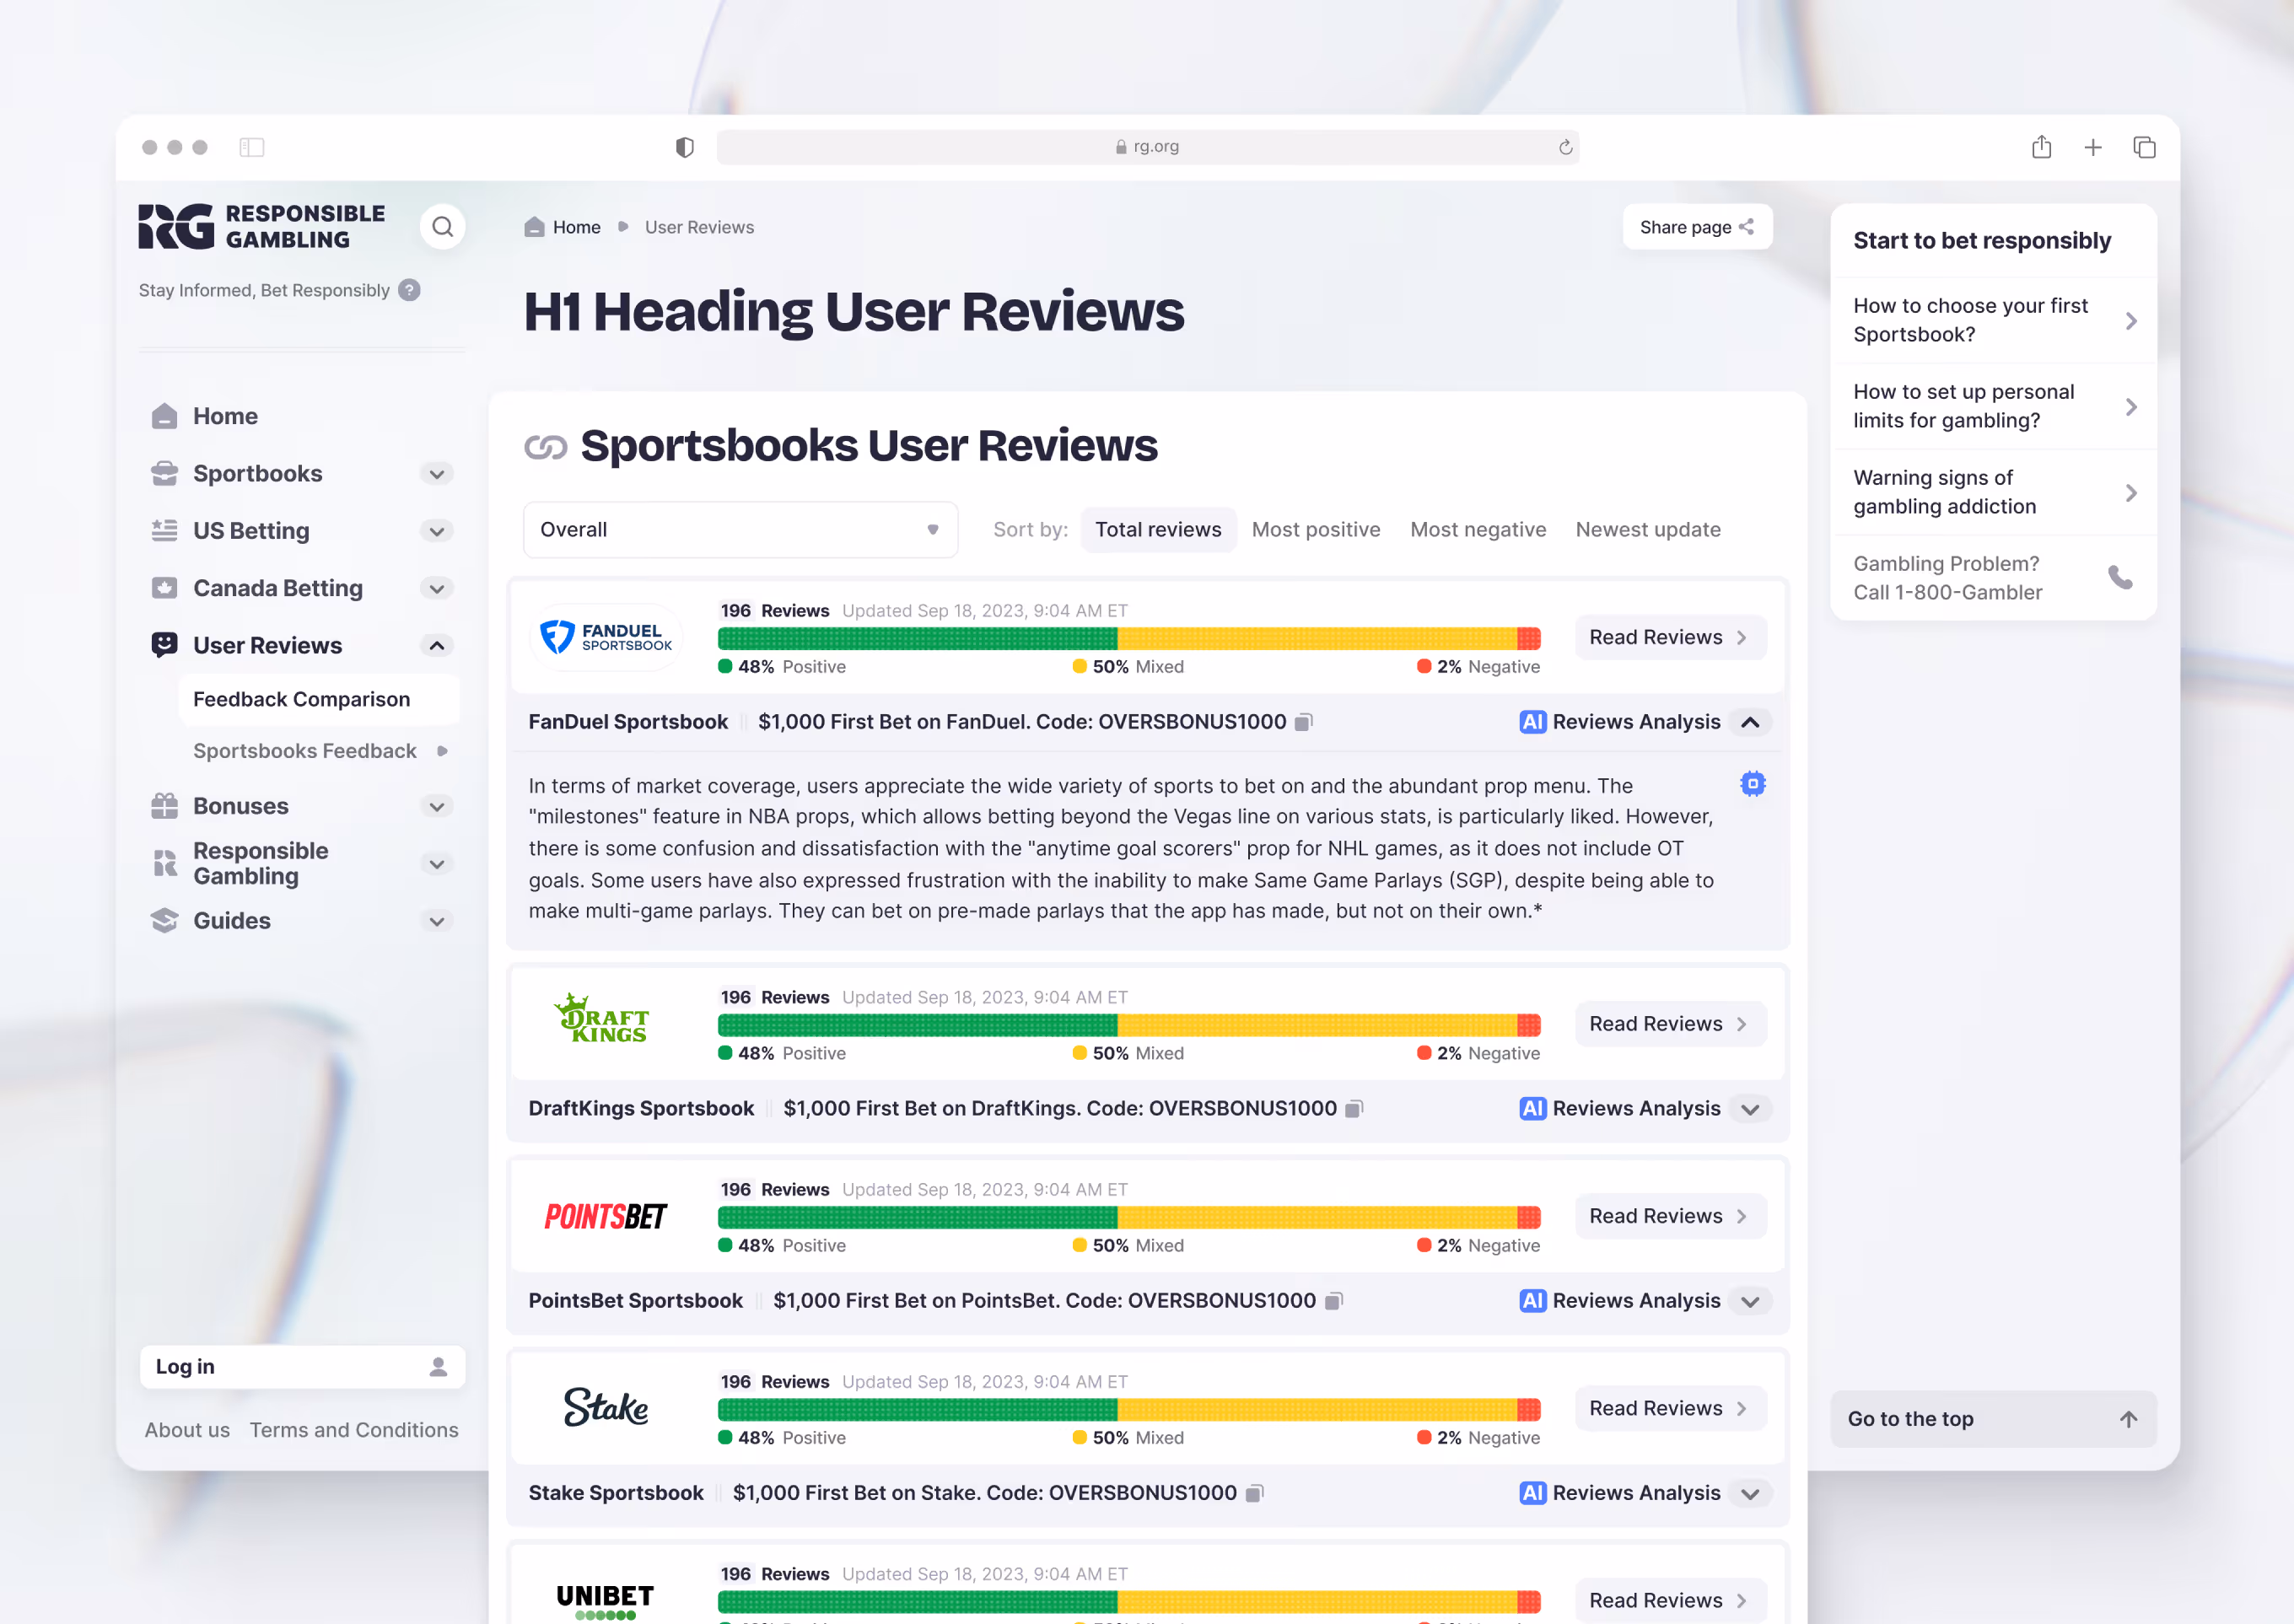Collapse FanDuel Reviews Analysis section
Screen dimensions: 2294x1624
1750,722
